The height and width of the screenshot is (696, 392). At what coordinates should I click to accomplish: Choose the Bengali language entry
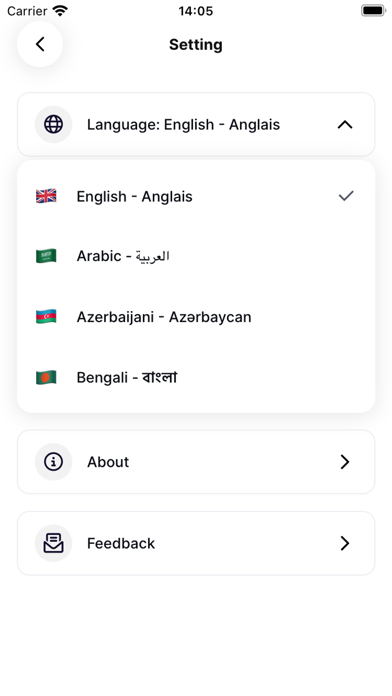196,378
